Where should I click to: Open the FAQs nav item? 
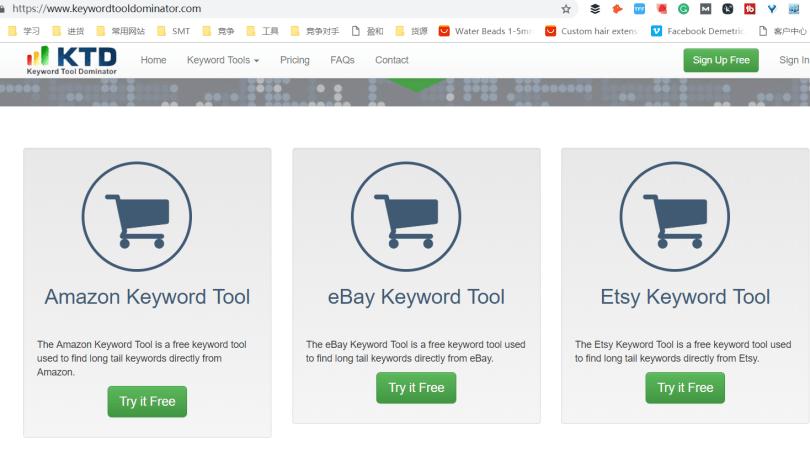coord(342,60)
